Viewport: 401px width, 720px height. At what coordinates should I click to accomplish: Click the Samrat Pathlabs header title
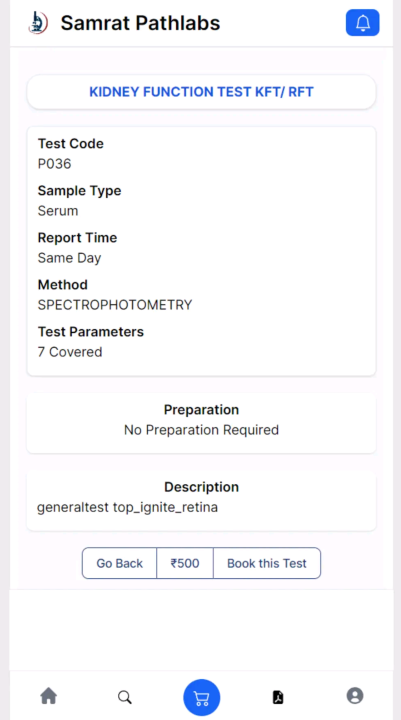tap(141, 23)
